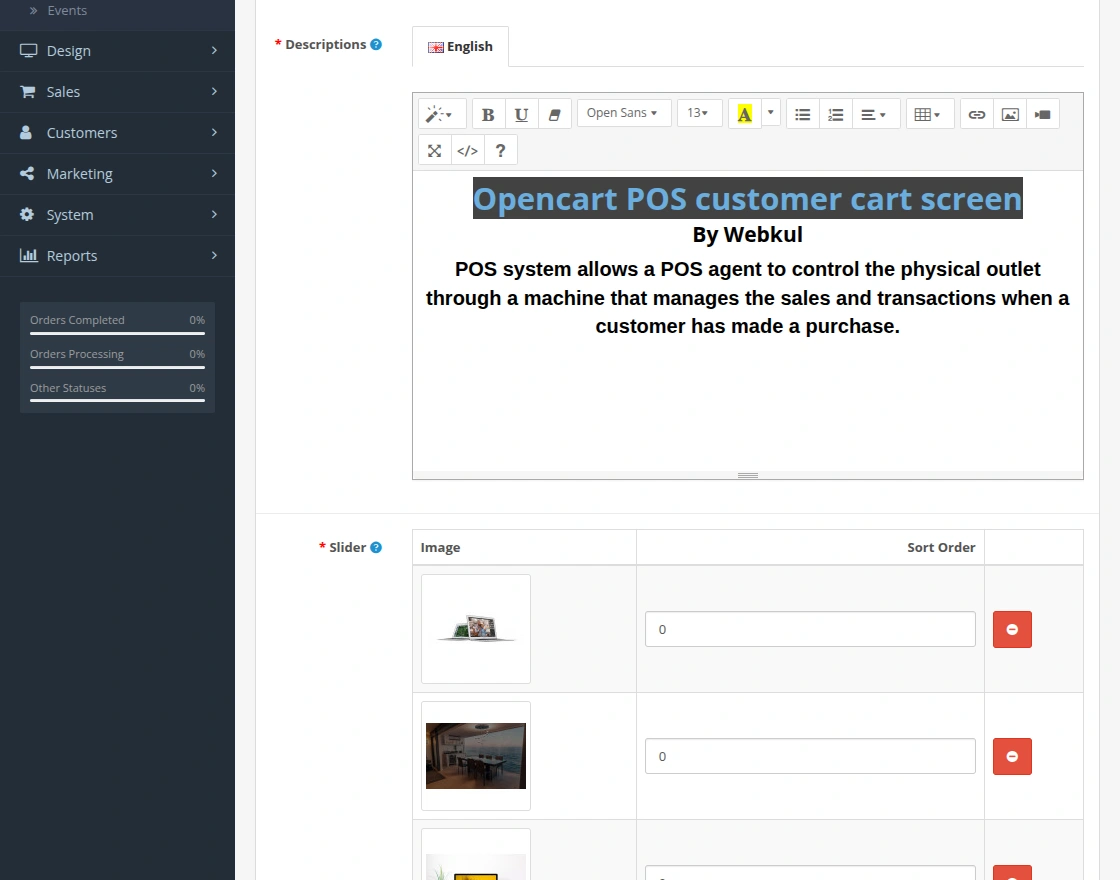
Task: Open the editor help dialog
Action: (x=500, y=150)
